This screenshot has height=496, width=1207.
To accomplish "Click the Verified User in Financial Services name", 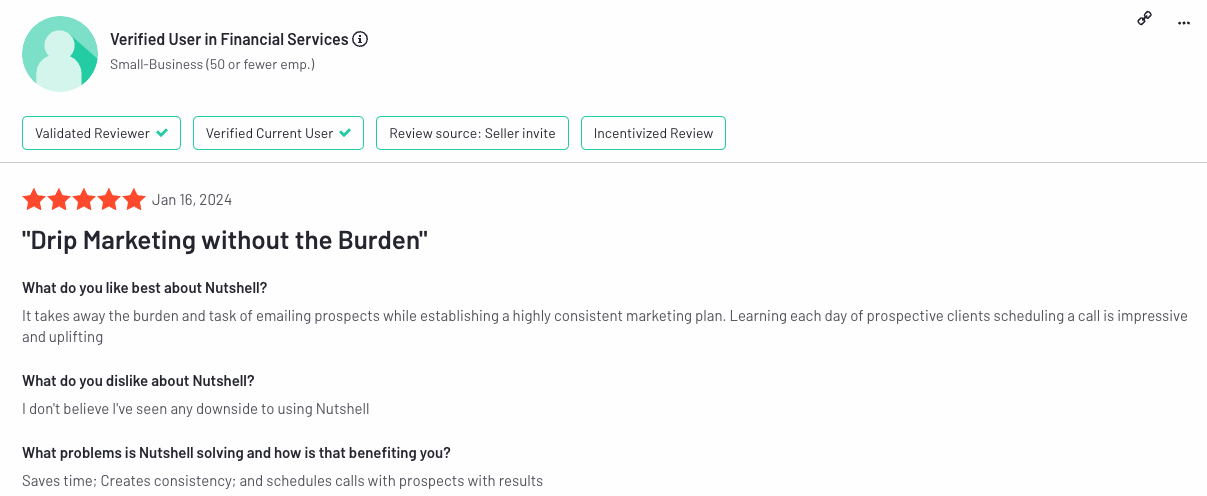I will (229, 40).
